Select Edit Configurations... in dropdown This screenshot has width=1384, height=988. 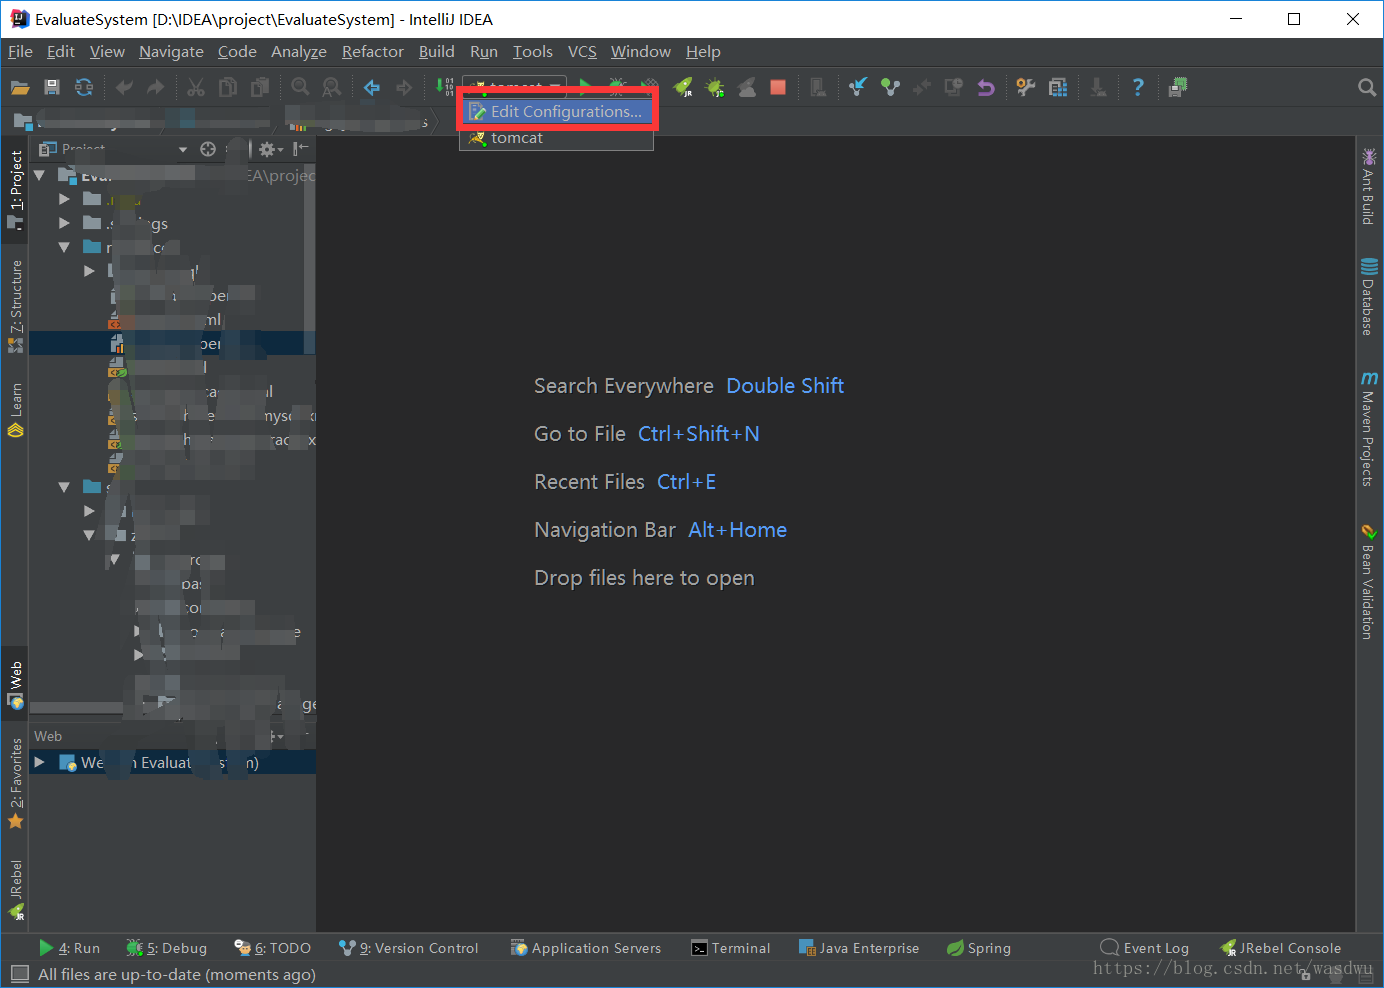coord(556,111)
